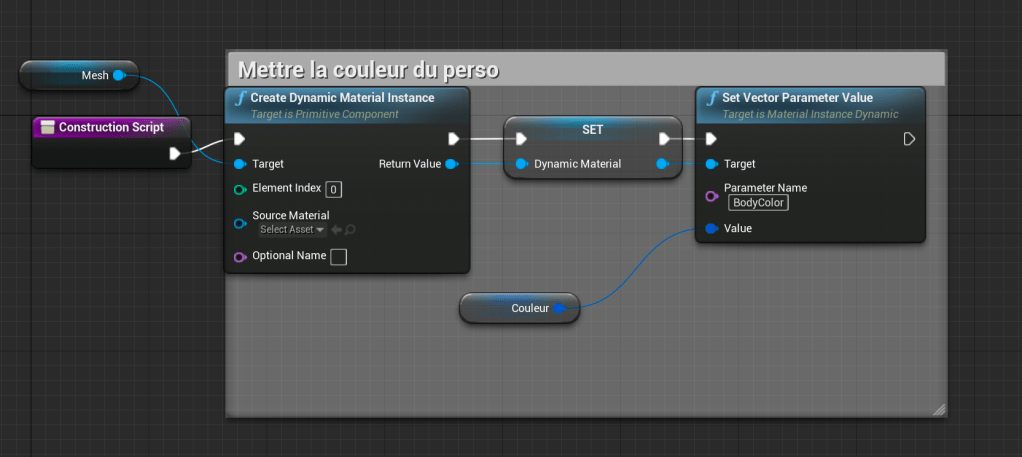Click Return Value pin on Create Dynamic Material Instance
The width and height of the screenshot is (1022, 457).
[x=450, y=164]
